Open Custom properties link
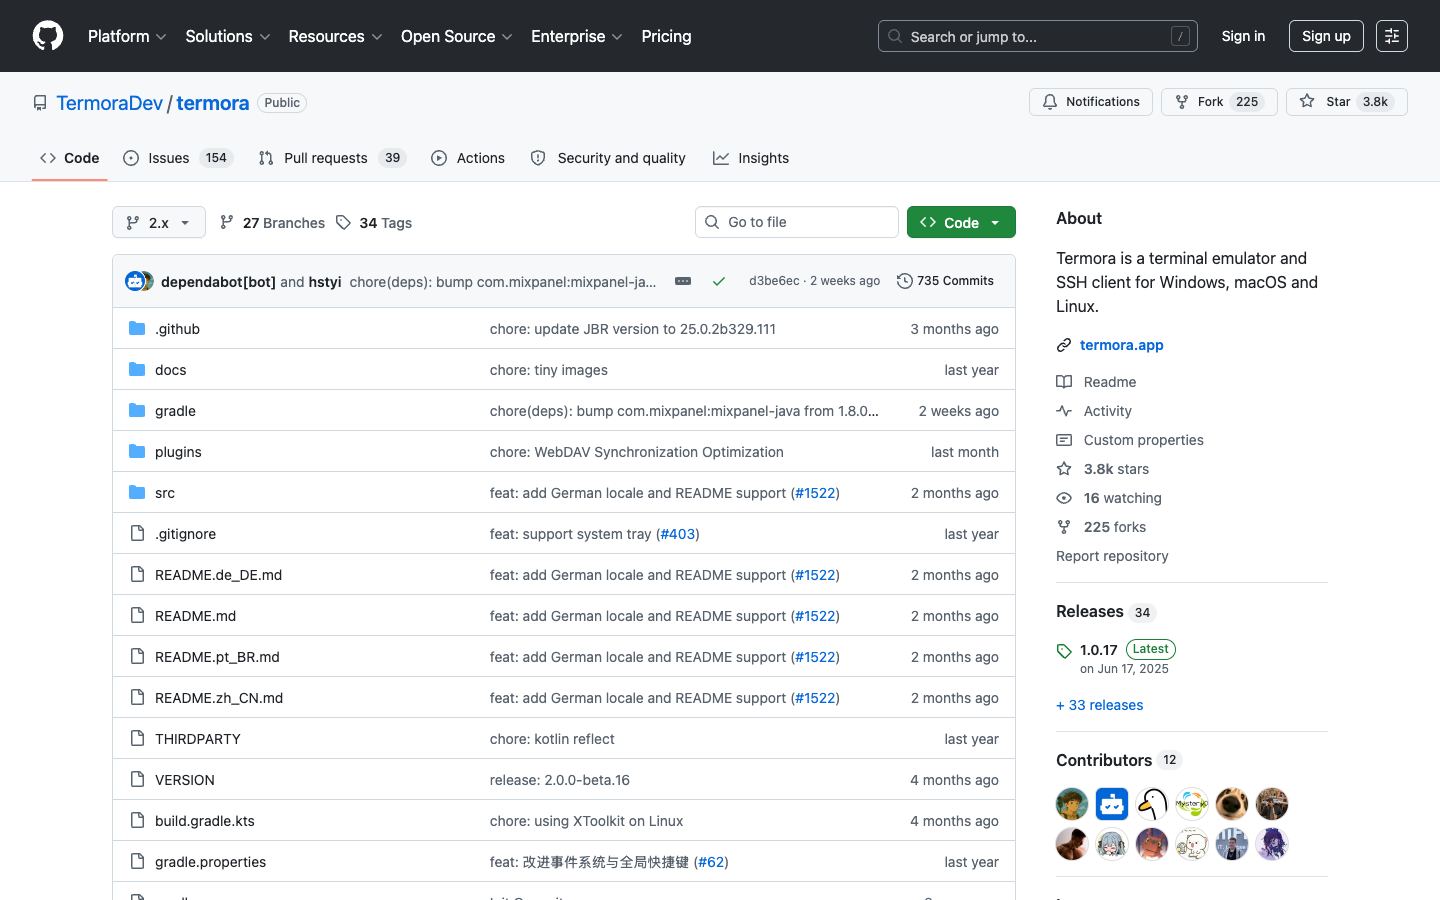Screen dimensions: 1440x900 tap(1130, 440)
